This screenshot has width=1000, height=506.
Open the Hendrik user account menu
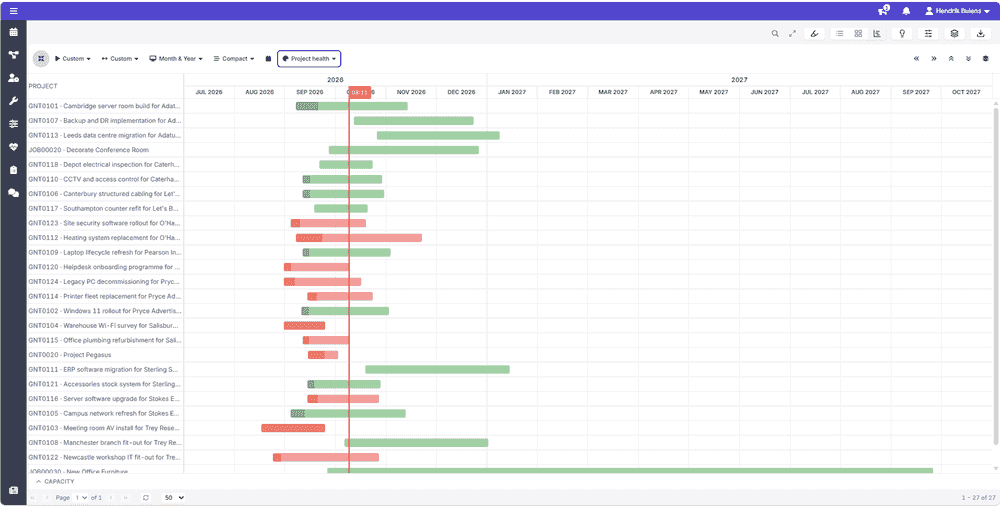tap(957, 11)
